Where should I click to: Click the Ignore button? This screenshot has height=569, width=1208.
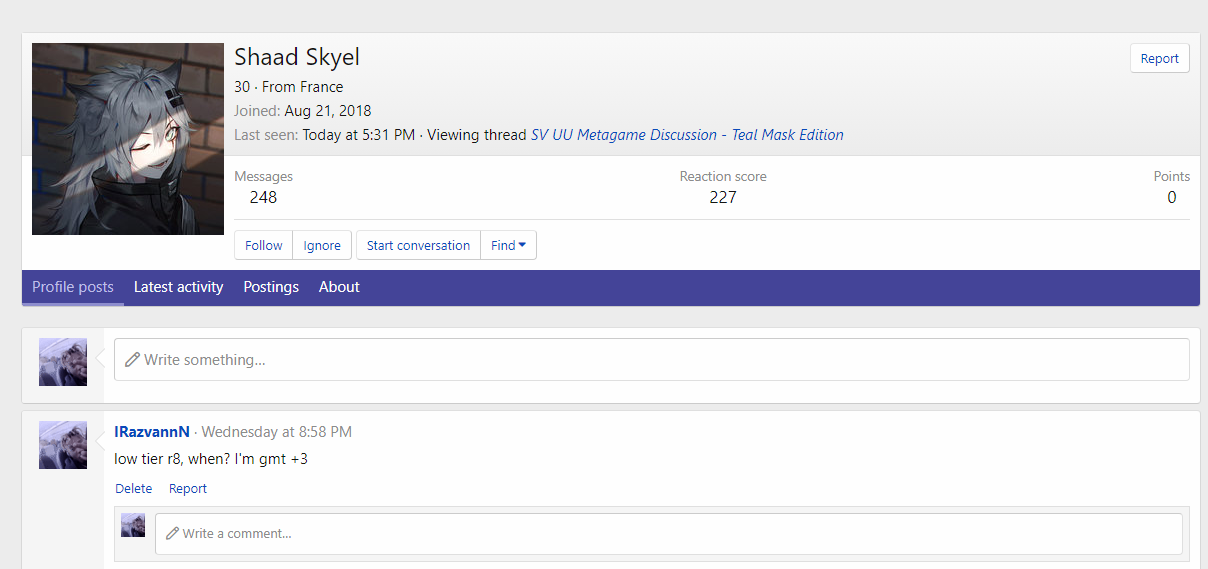point(322,246)
